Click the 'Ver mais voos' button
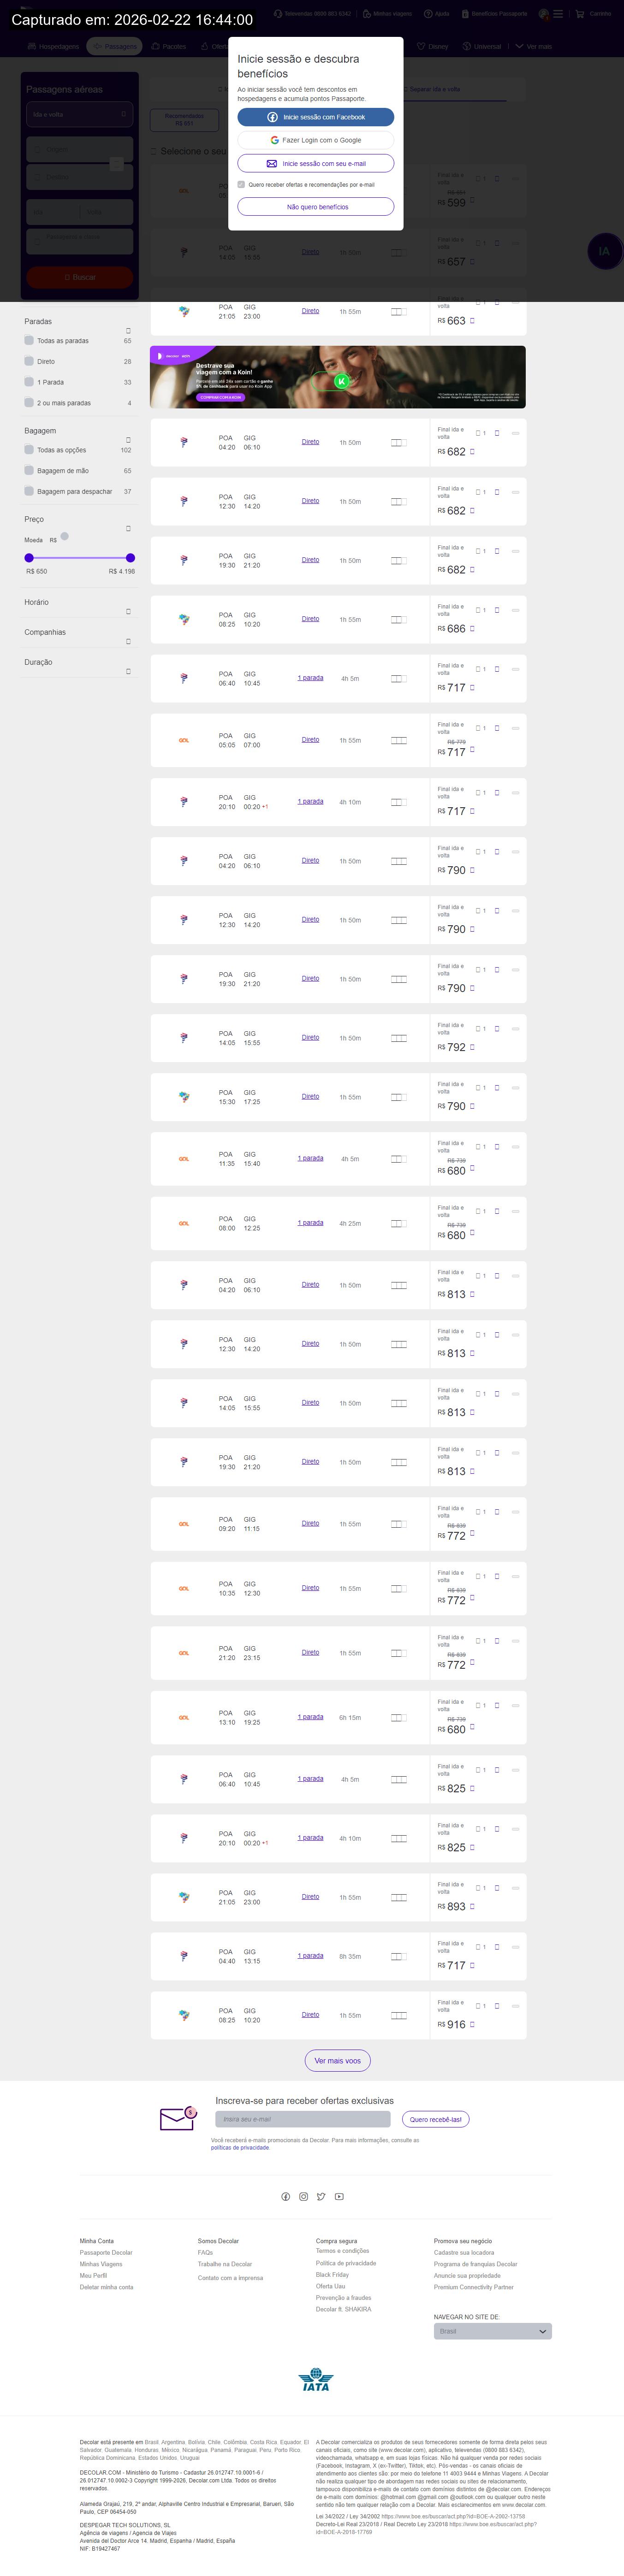Screen dimensions: 624x2576 (x=338, y=2060)
